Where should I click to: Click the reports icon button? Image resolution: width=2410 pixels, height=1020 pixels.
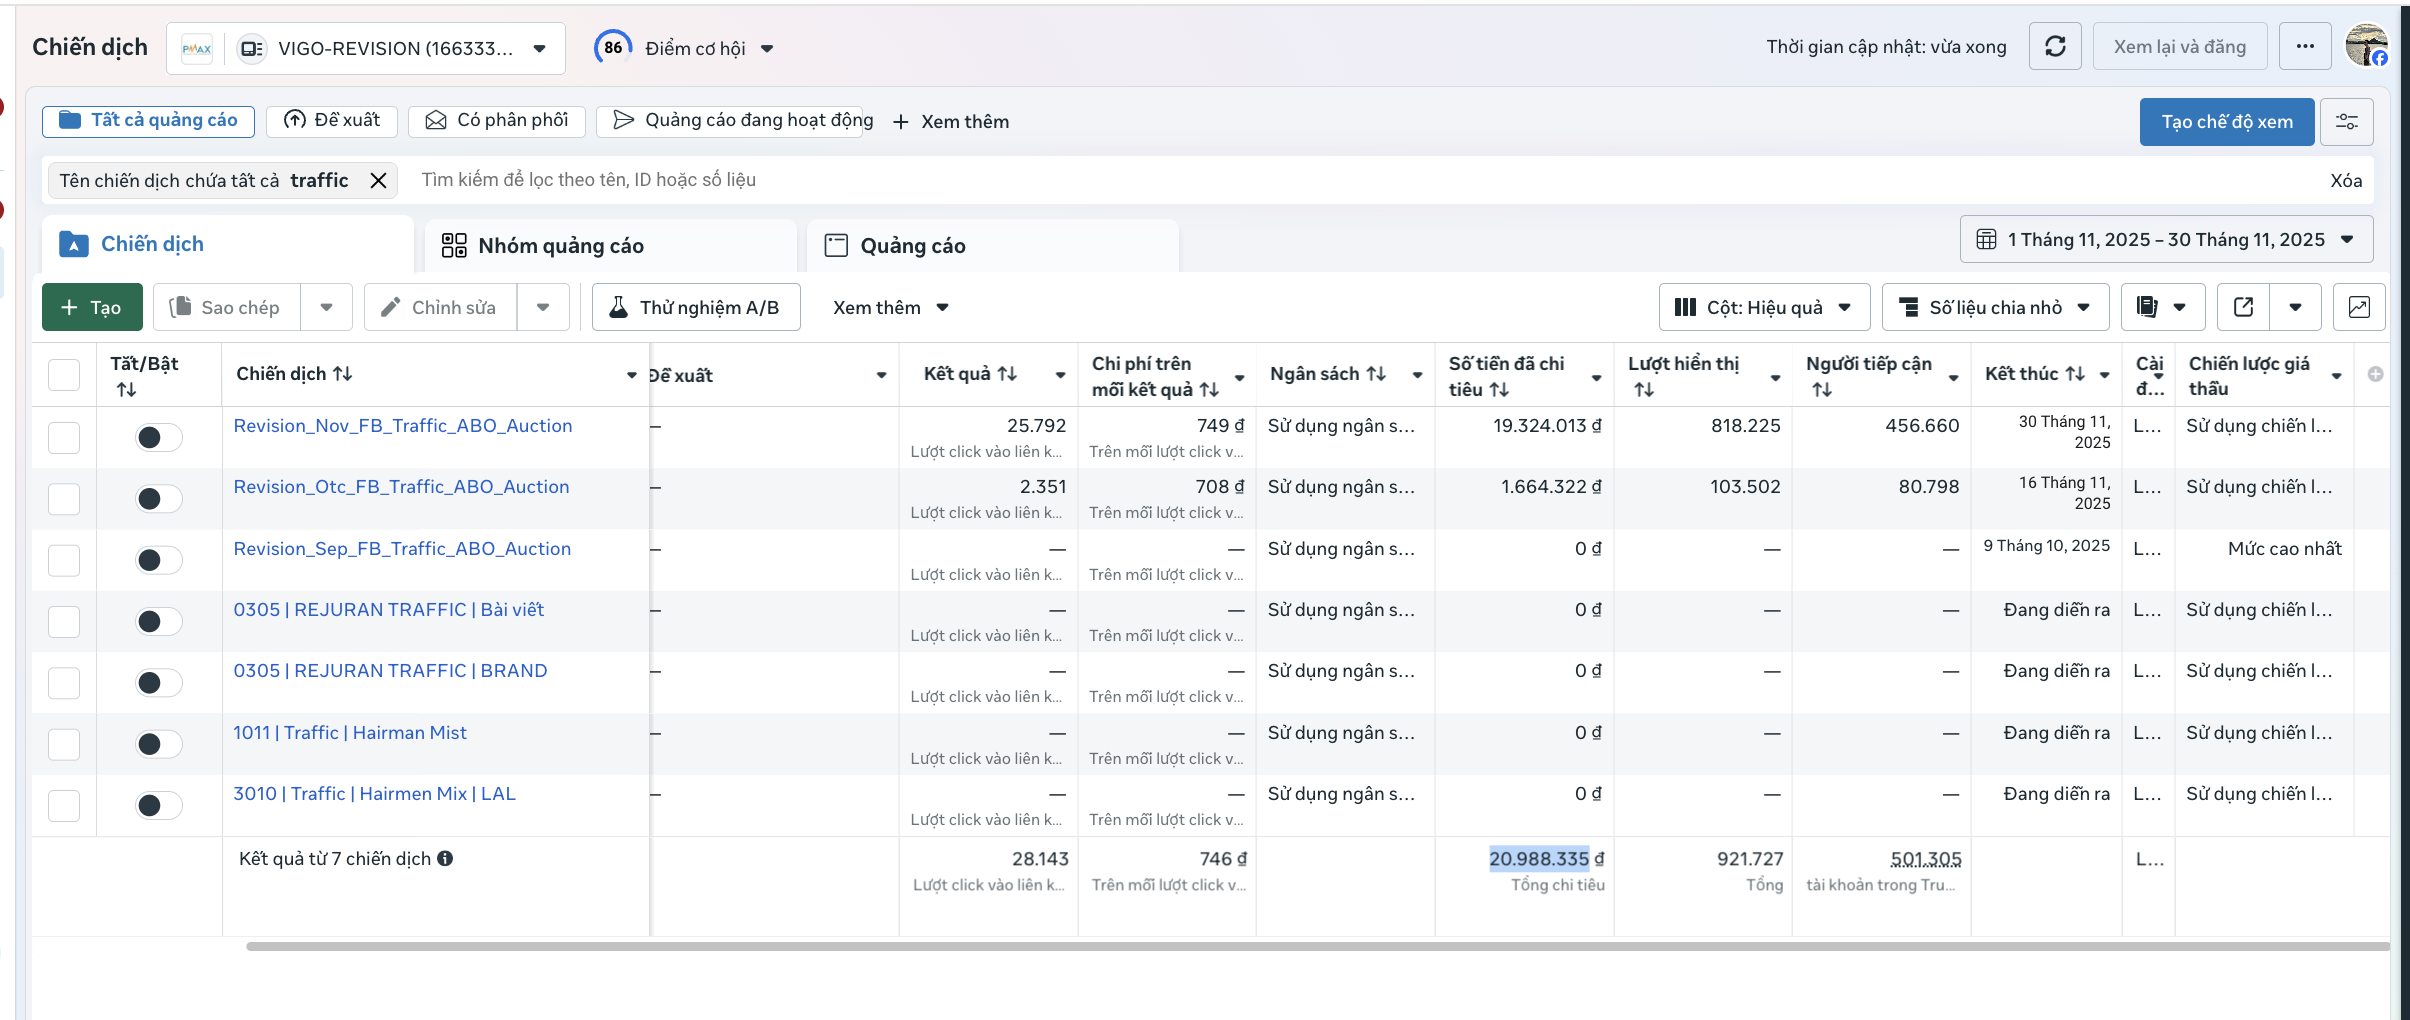coord(2147,307)
